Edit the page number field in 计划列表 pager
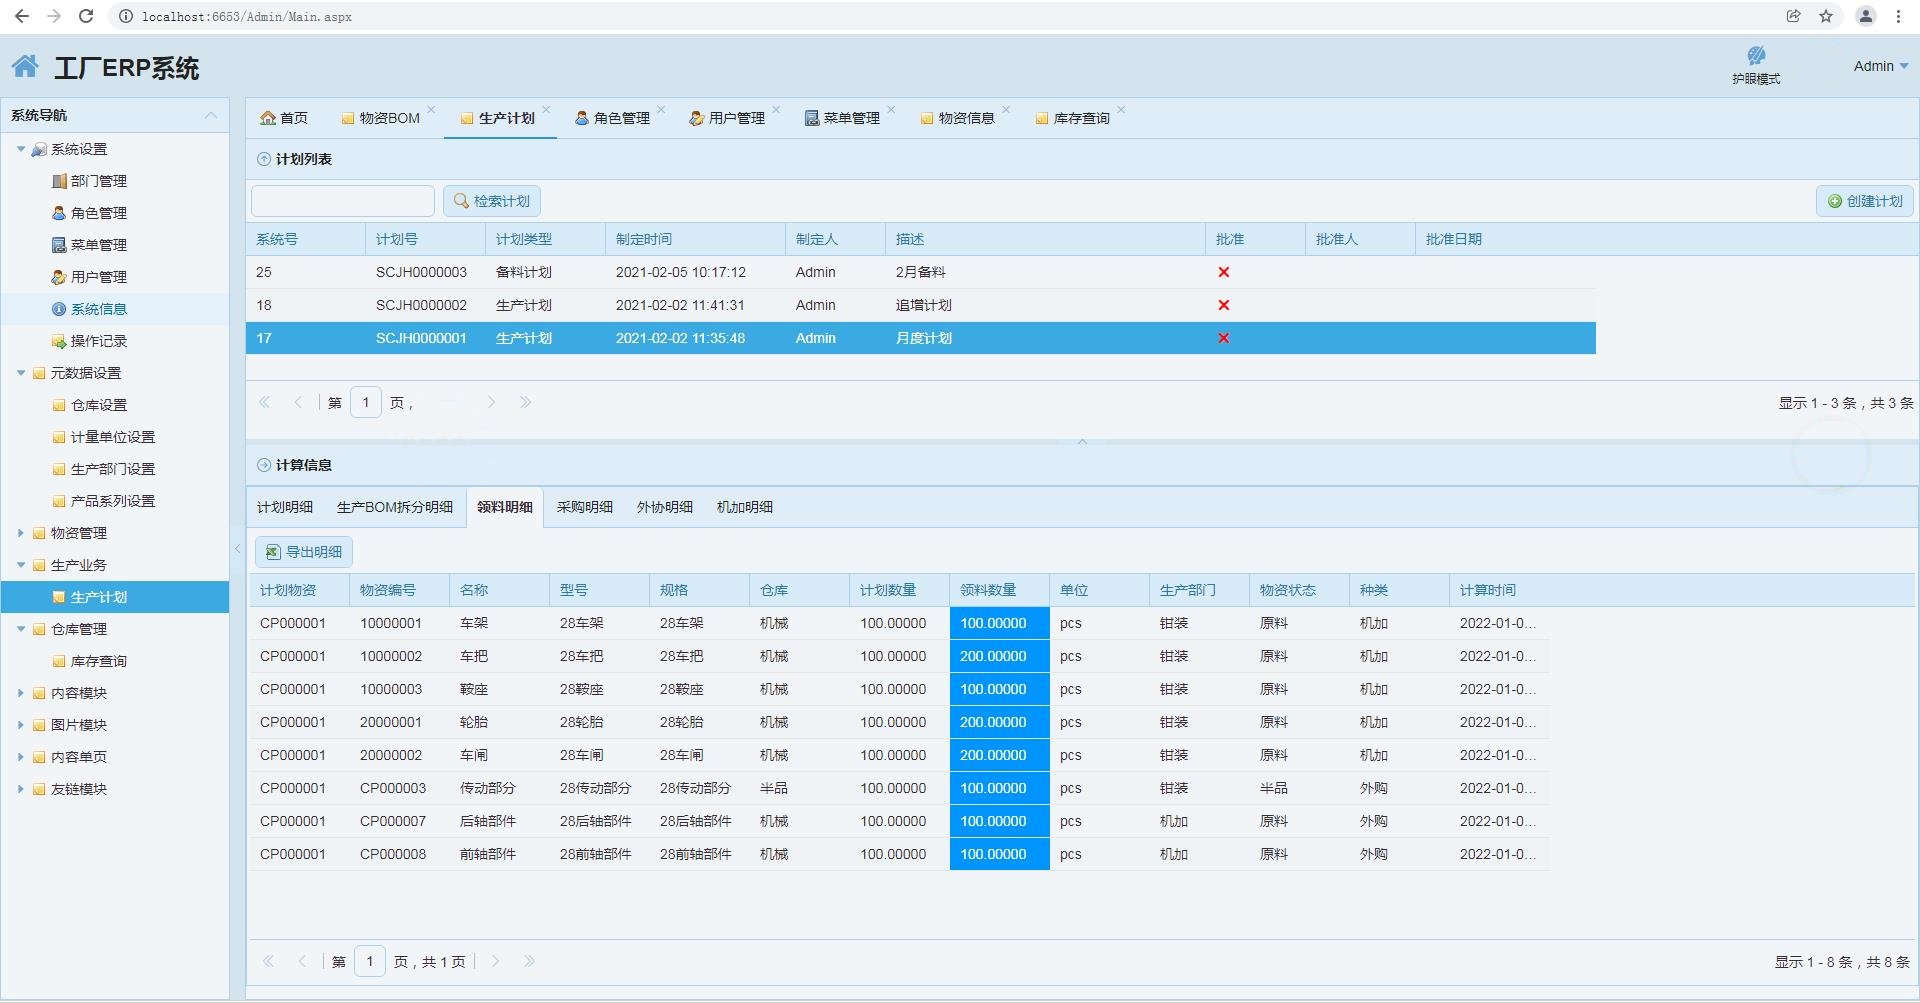This screenshot has height=1003, width=1920. (x=366, y=402)
